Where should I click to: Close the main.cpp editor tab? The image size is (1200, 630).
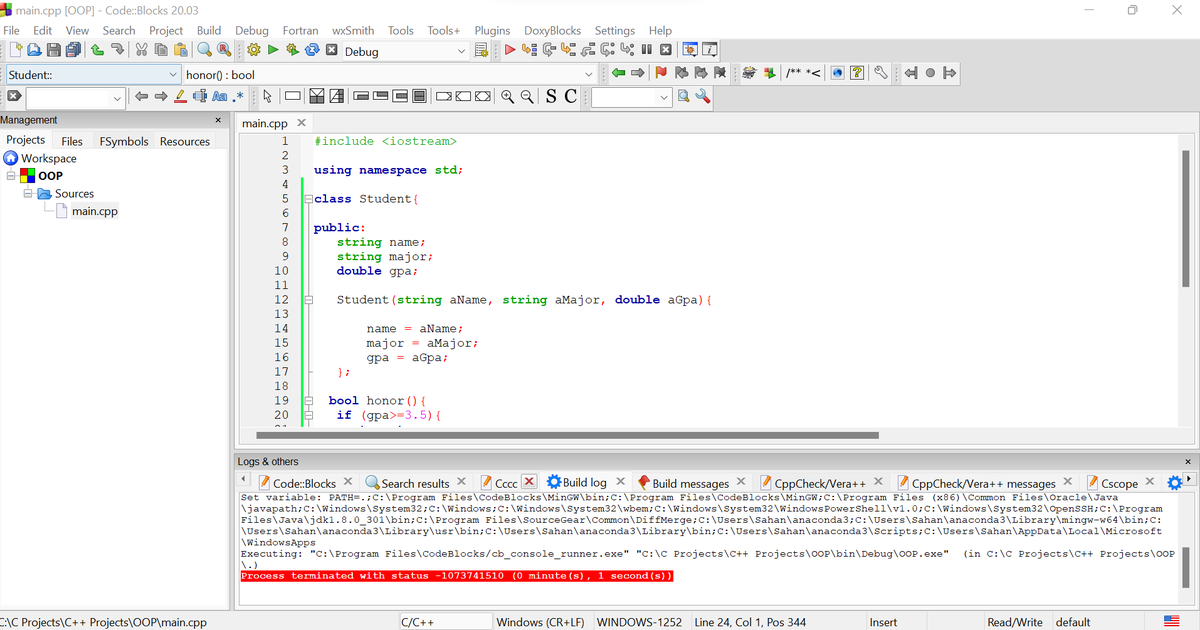[x=301, y=122]
